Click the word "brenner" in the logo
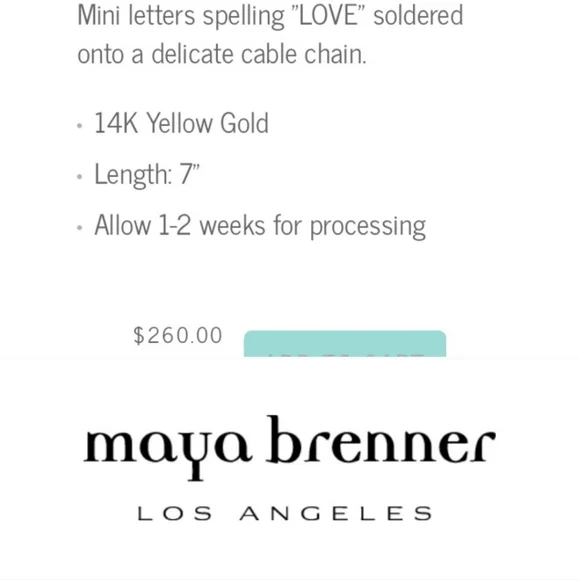The image size is (579, 580). tap(381, 439)
